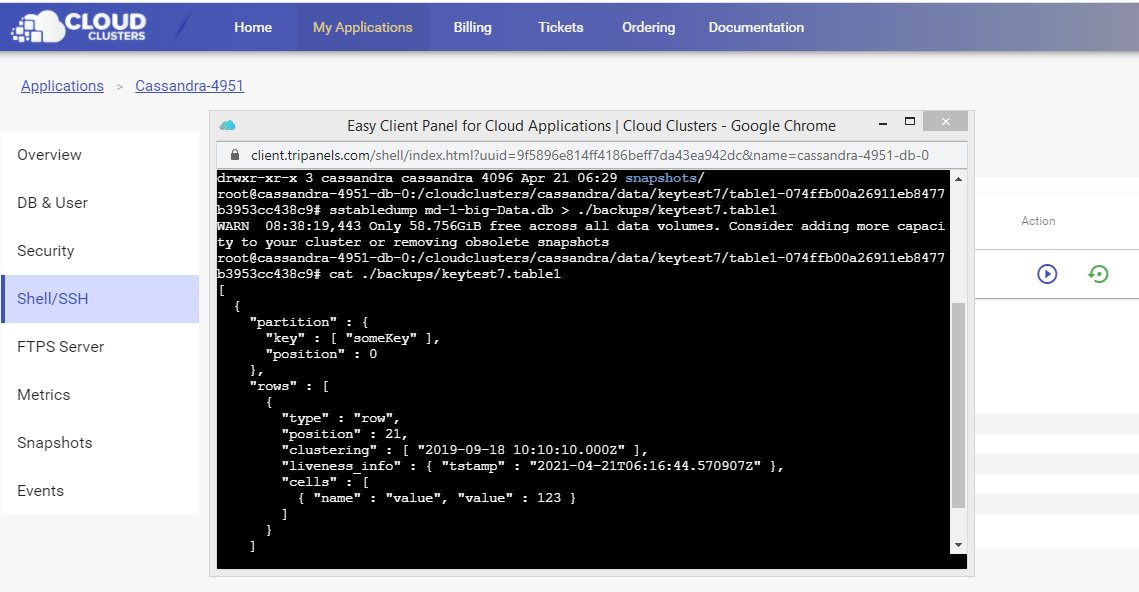
Task: Open Overview in the sidebar
Action: 100,155
